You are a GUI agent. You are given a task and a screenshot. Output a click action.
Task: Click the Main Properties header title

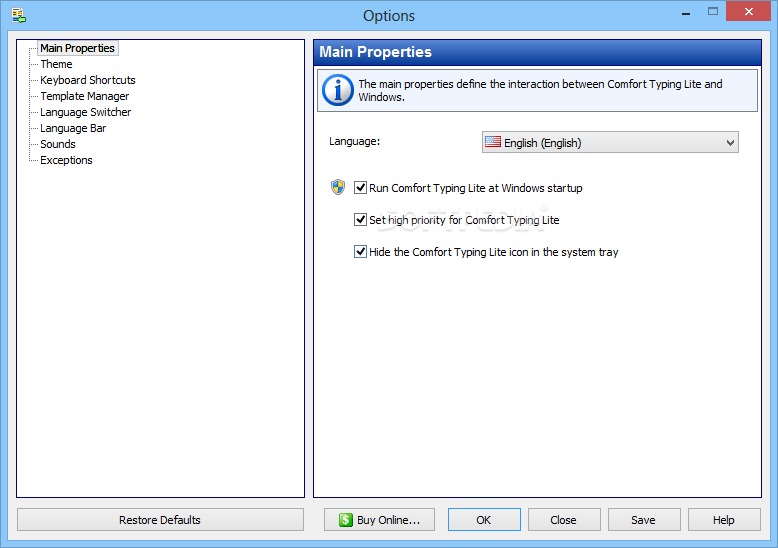(375, 52)
